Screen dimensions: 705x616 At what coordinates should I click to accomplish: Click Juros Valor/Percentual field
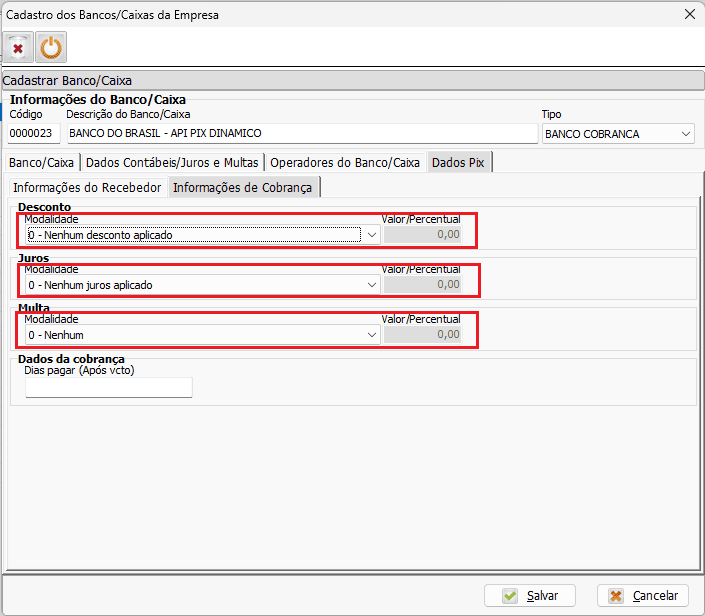[423, 284]
